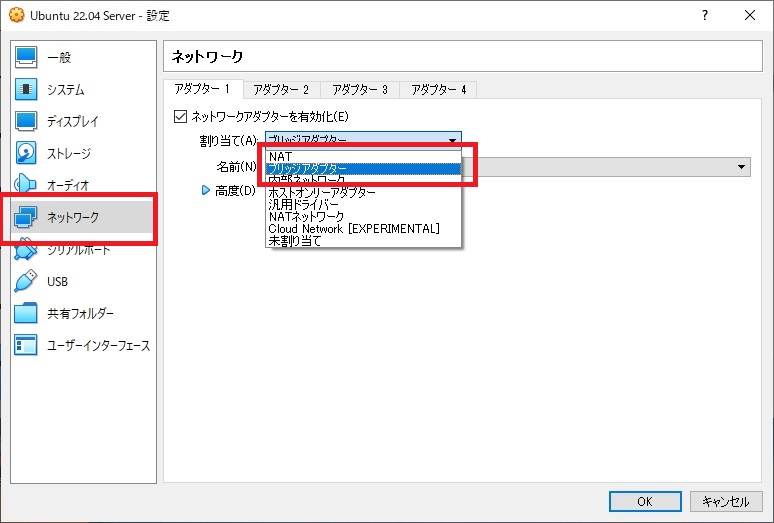774x523 pixels.
Task: Switch to the アダプター 1 tab
Action: point(202,89)
